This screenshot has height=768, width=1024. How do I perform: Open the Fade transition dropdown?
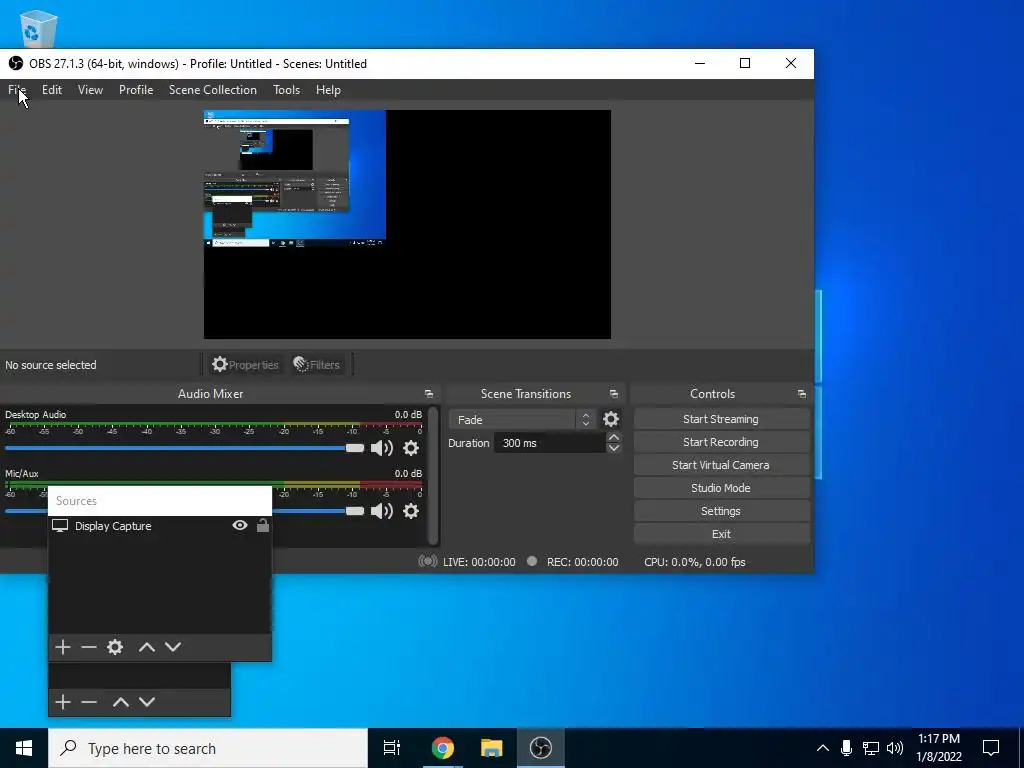click(521, 419)
